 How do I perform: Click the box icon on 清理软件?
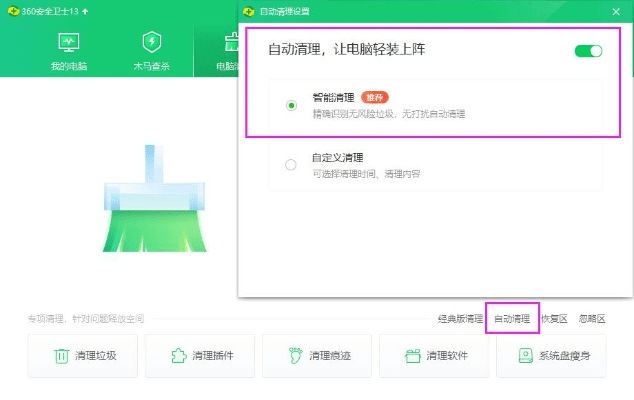413,356
